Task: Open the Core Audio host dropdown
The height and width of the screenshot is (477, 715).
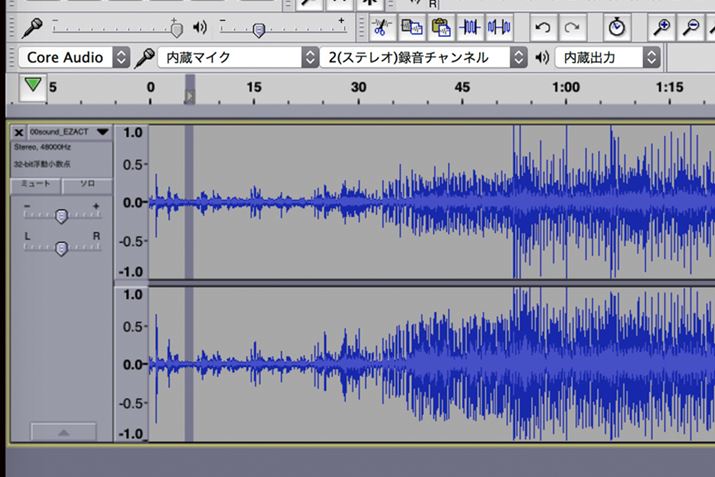Action: 76,57
